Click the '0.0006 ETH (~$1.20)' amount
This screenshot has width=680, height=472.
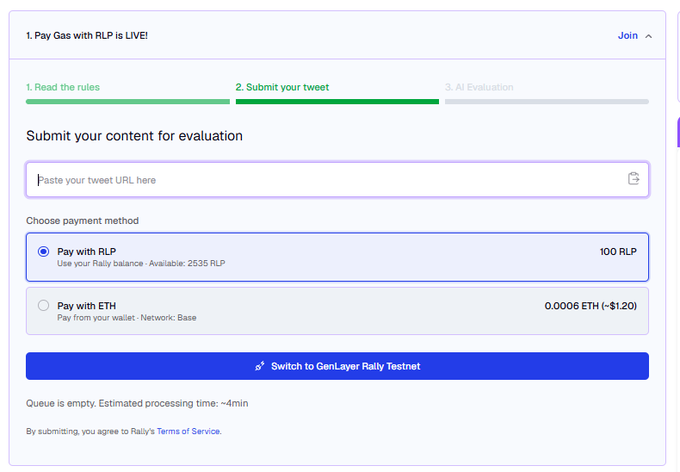coord(591,306)
